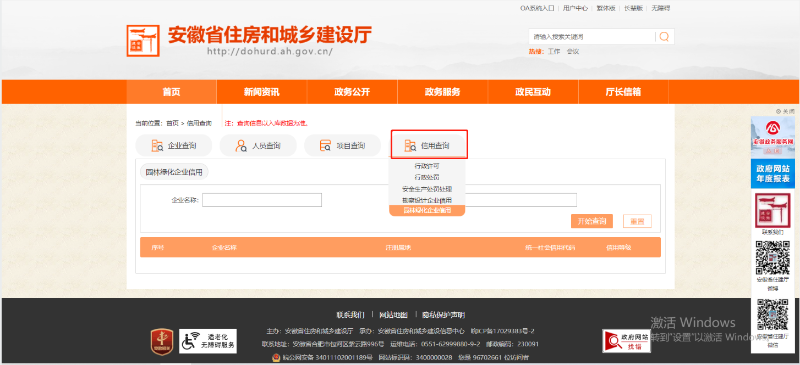Click 首页 in the breadcrumb

(172, 123)
